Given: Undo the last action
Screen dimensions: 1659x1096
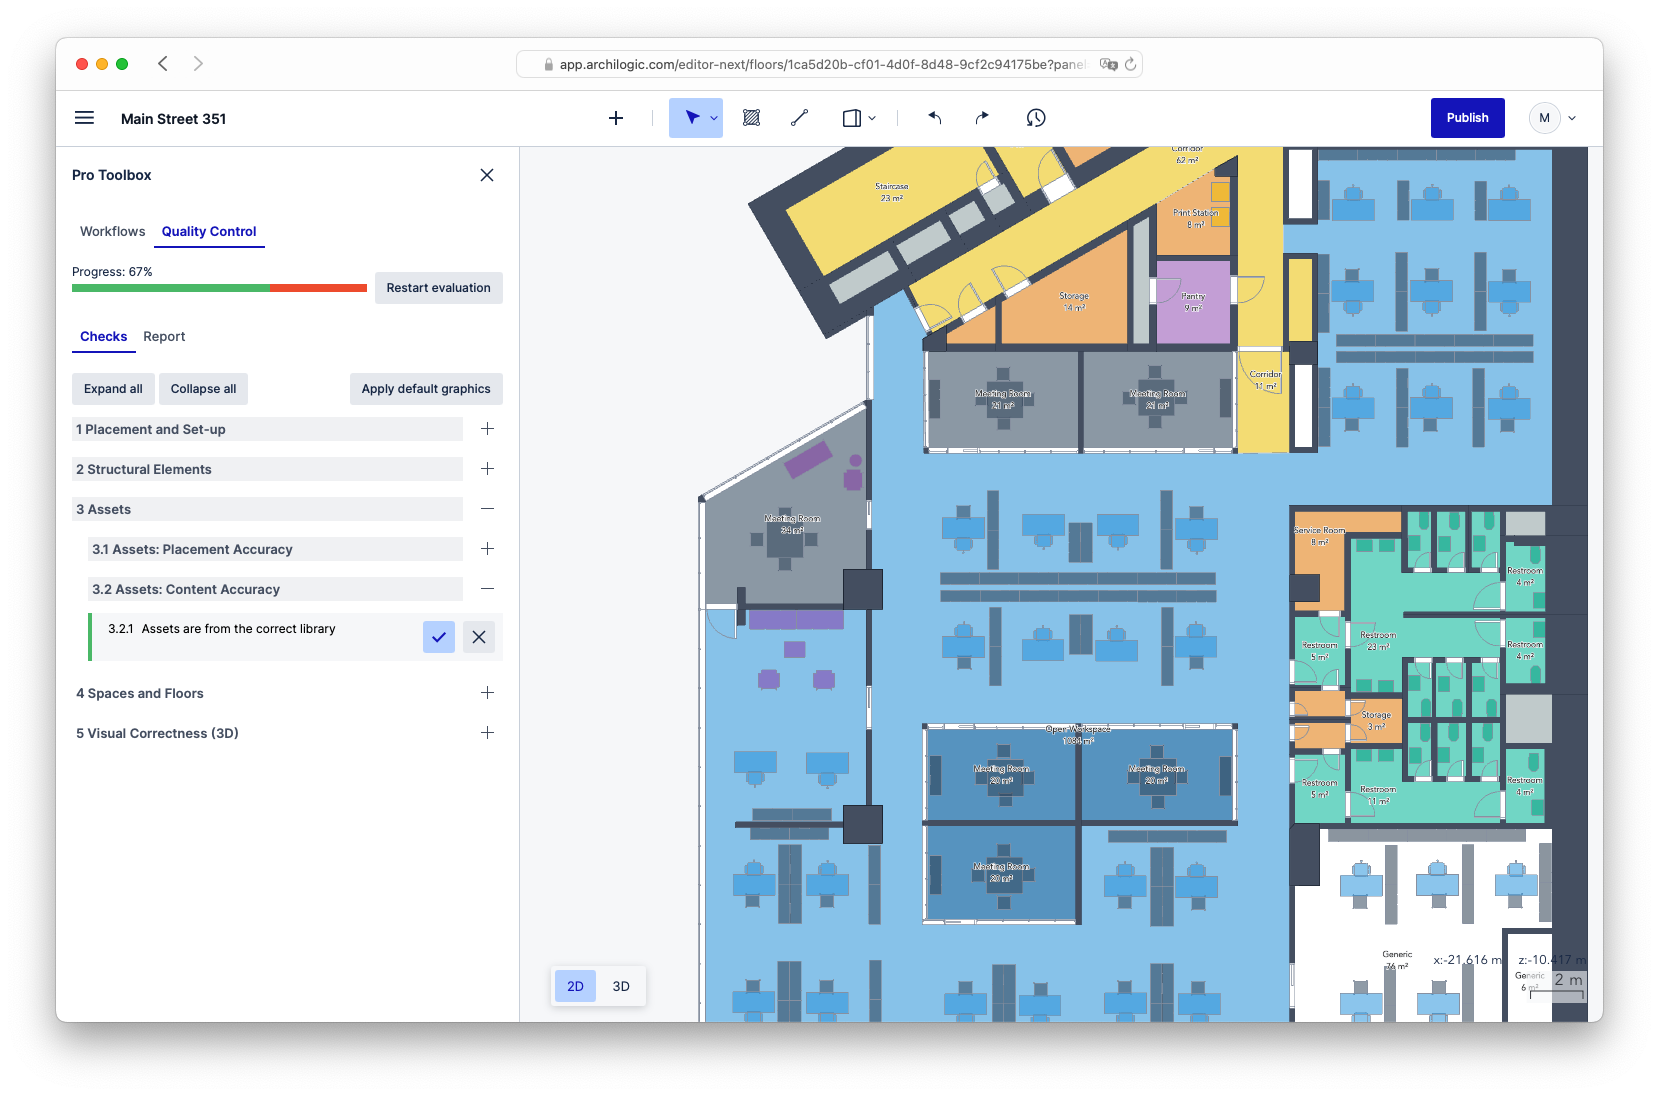Looking at the screenshot, I should coord(935,118).
